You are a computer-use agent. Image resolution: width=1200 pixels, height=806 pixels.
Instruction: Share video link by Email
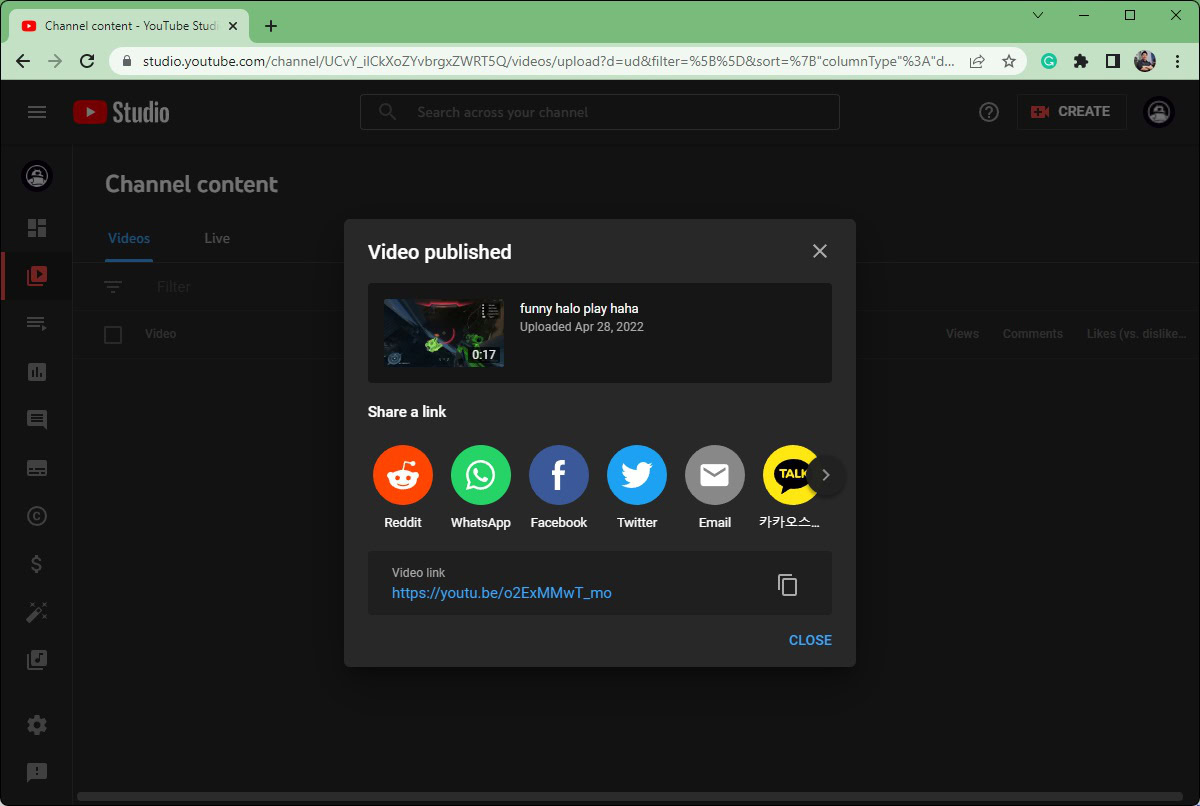coord(715,475)
